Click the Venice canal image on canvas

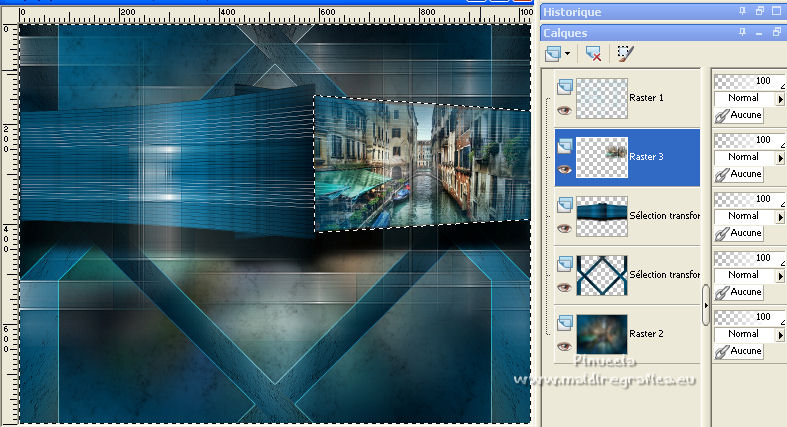(422, 164)
